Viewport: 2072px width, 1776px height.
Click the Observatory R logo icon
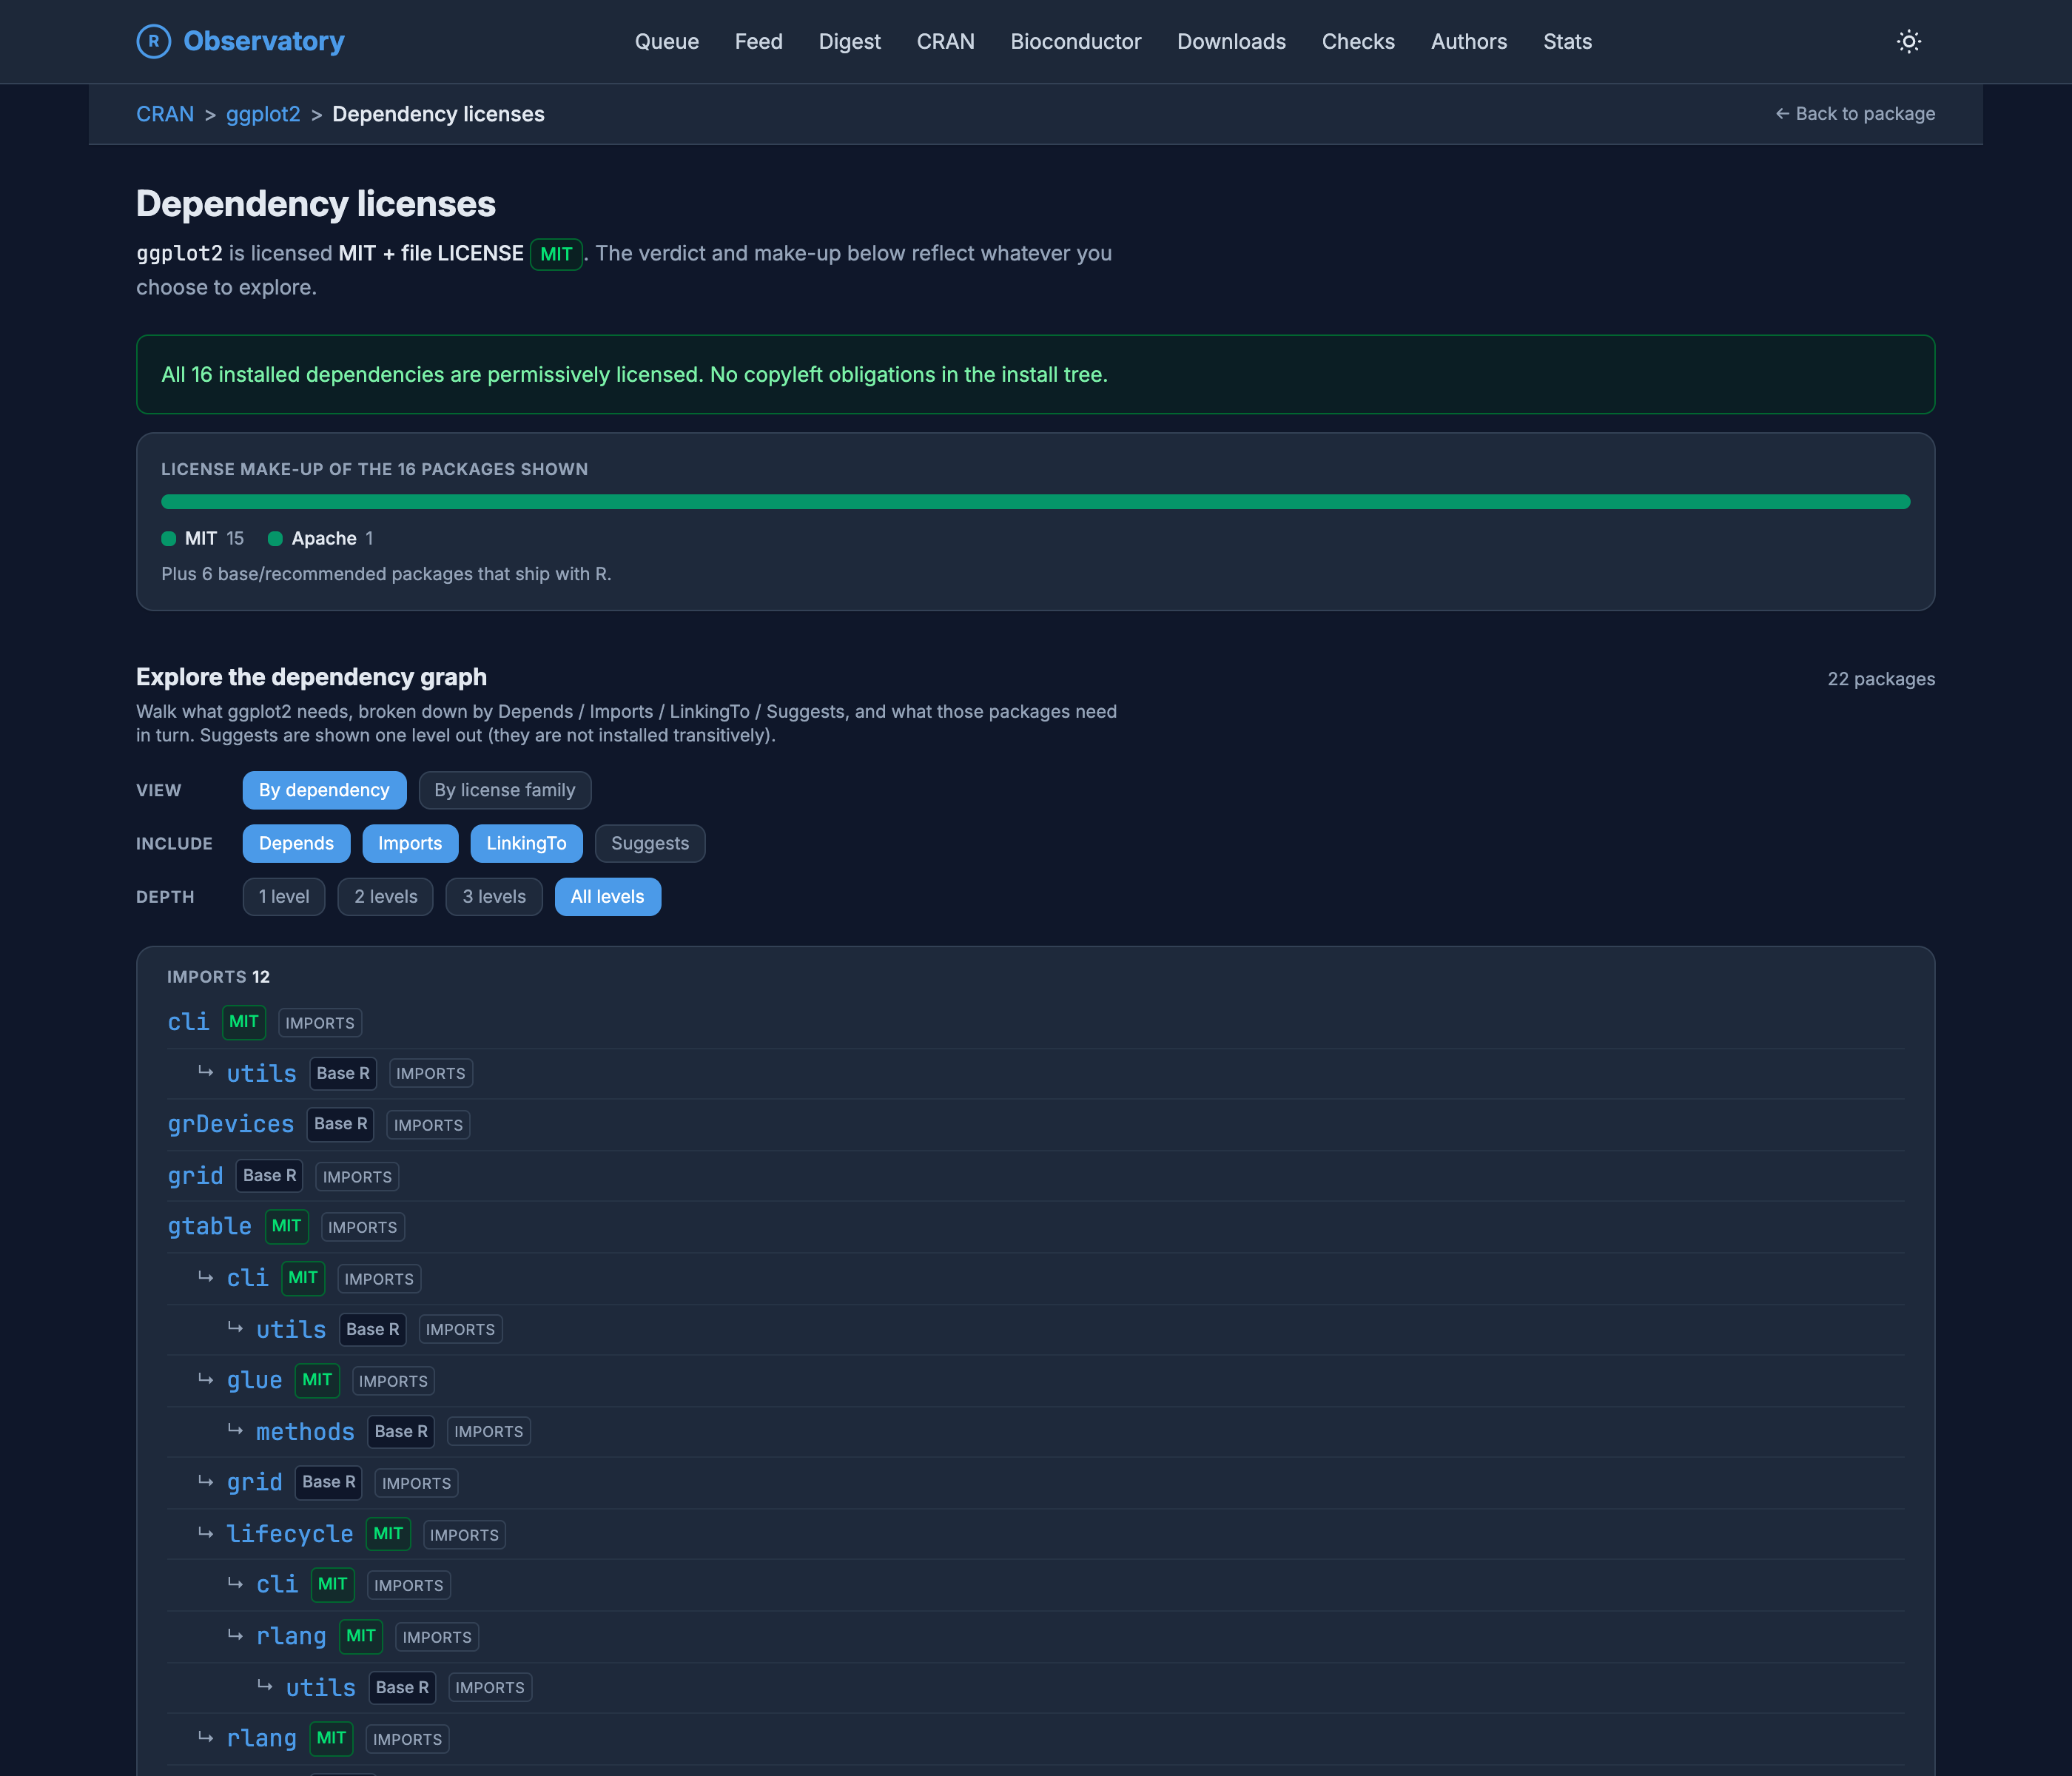(x=153, y=41)
